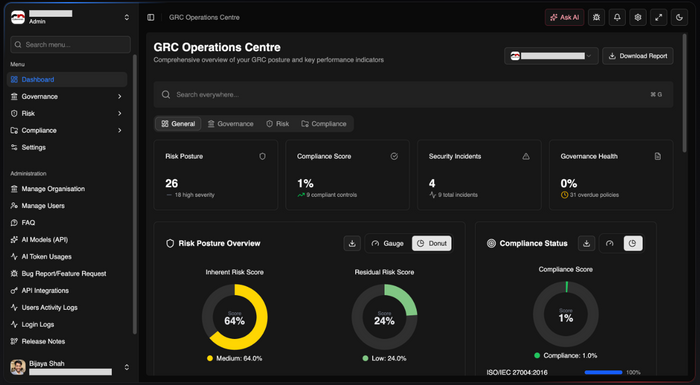Open the settings gear icon in header
700x385 pixels.
pyautogui.click(x=638, y=17)
